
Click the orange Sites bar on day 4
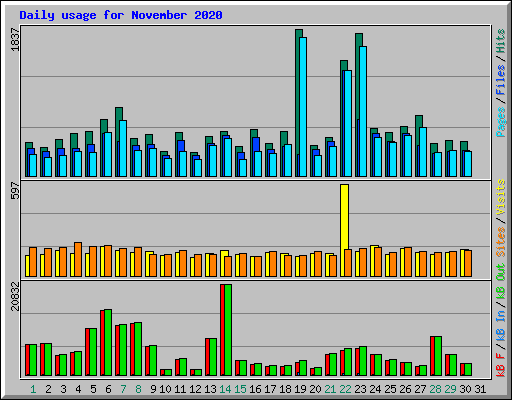pyautogui.click(x=78, y=259)
